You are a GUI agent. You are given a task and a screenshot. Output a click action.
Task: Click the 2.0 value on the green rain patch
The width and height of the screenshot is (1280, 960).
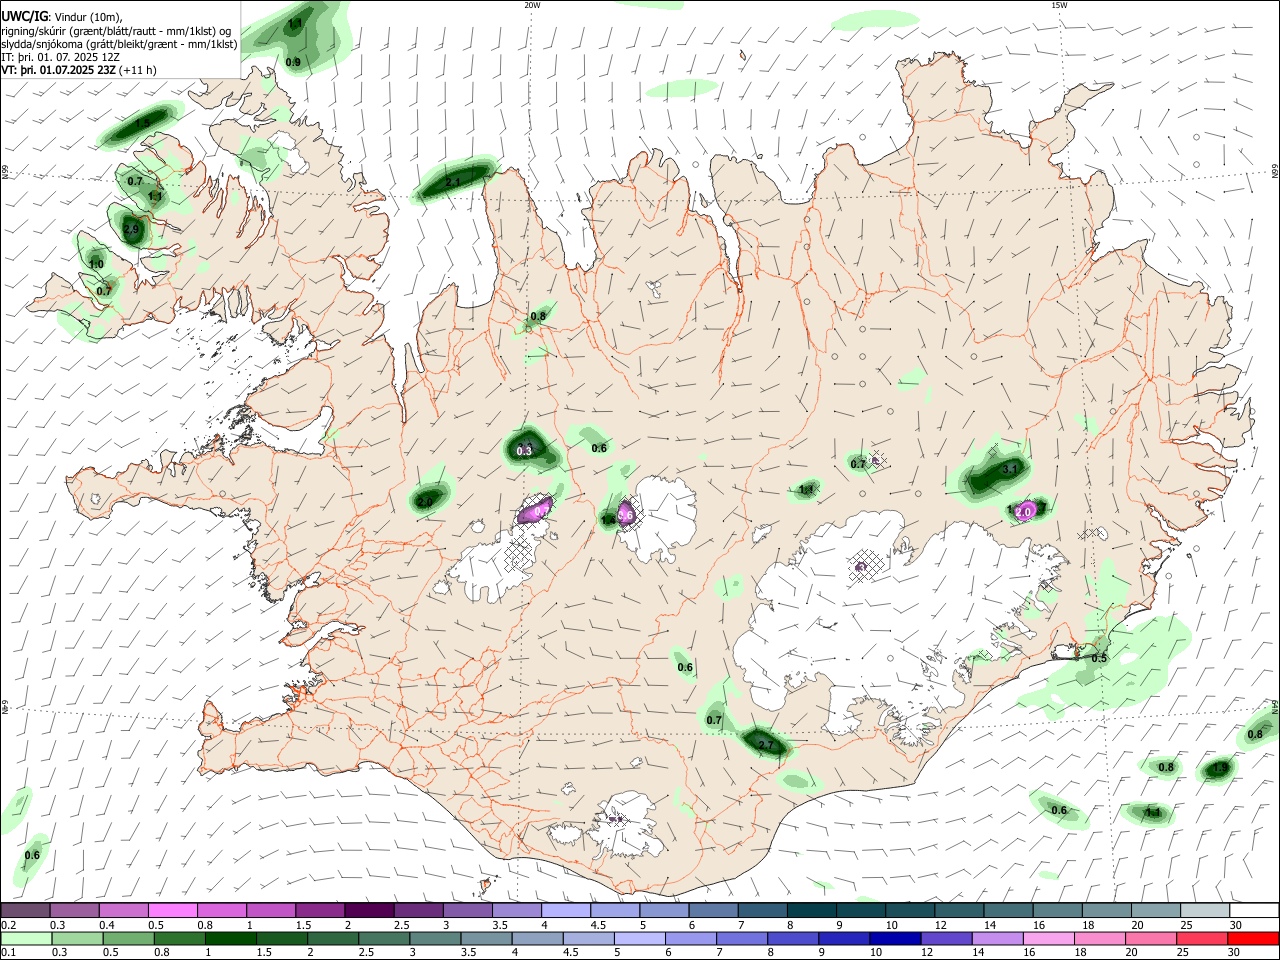pyautogui.click(x=425, y=502)
